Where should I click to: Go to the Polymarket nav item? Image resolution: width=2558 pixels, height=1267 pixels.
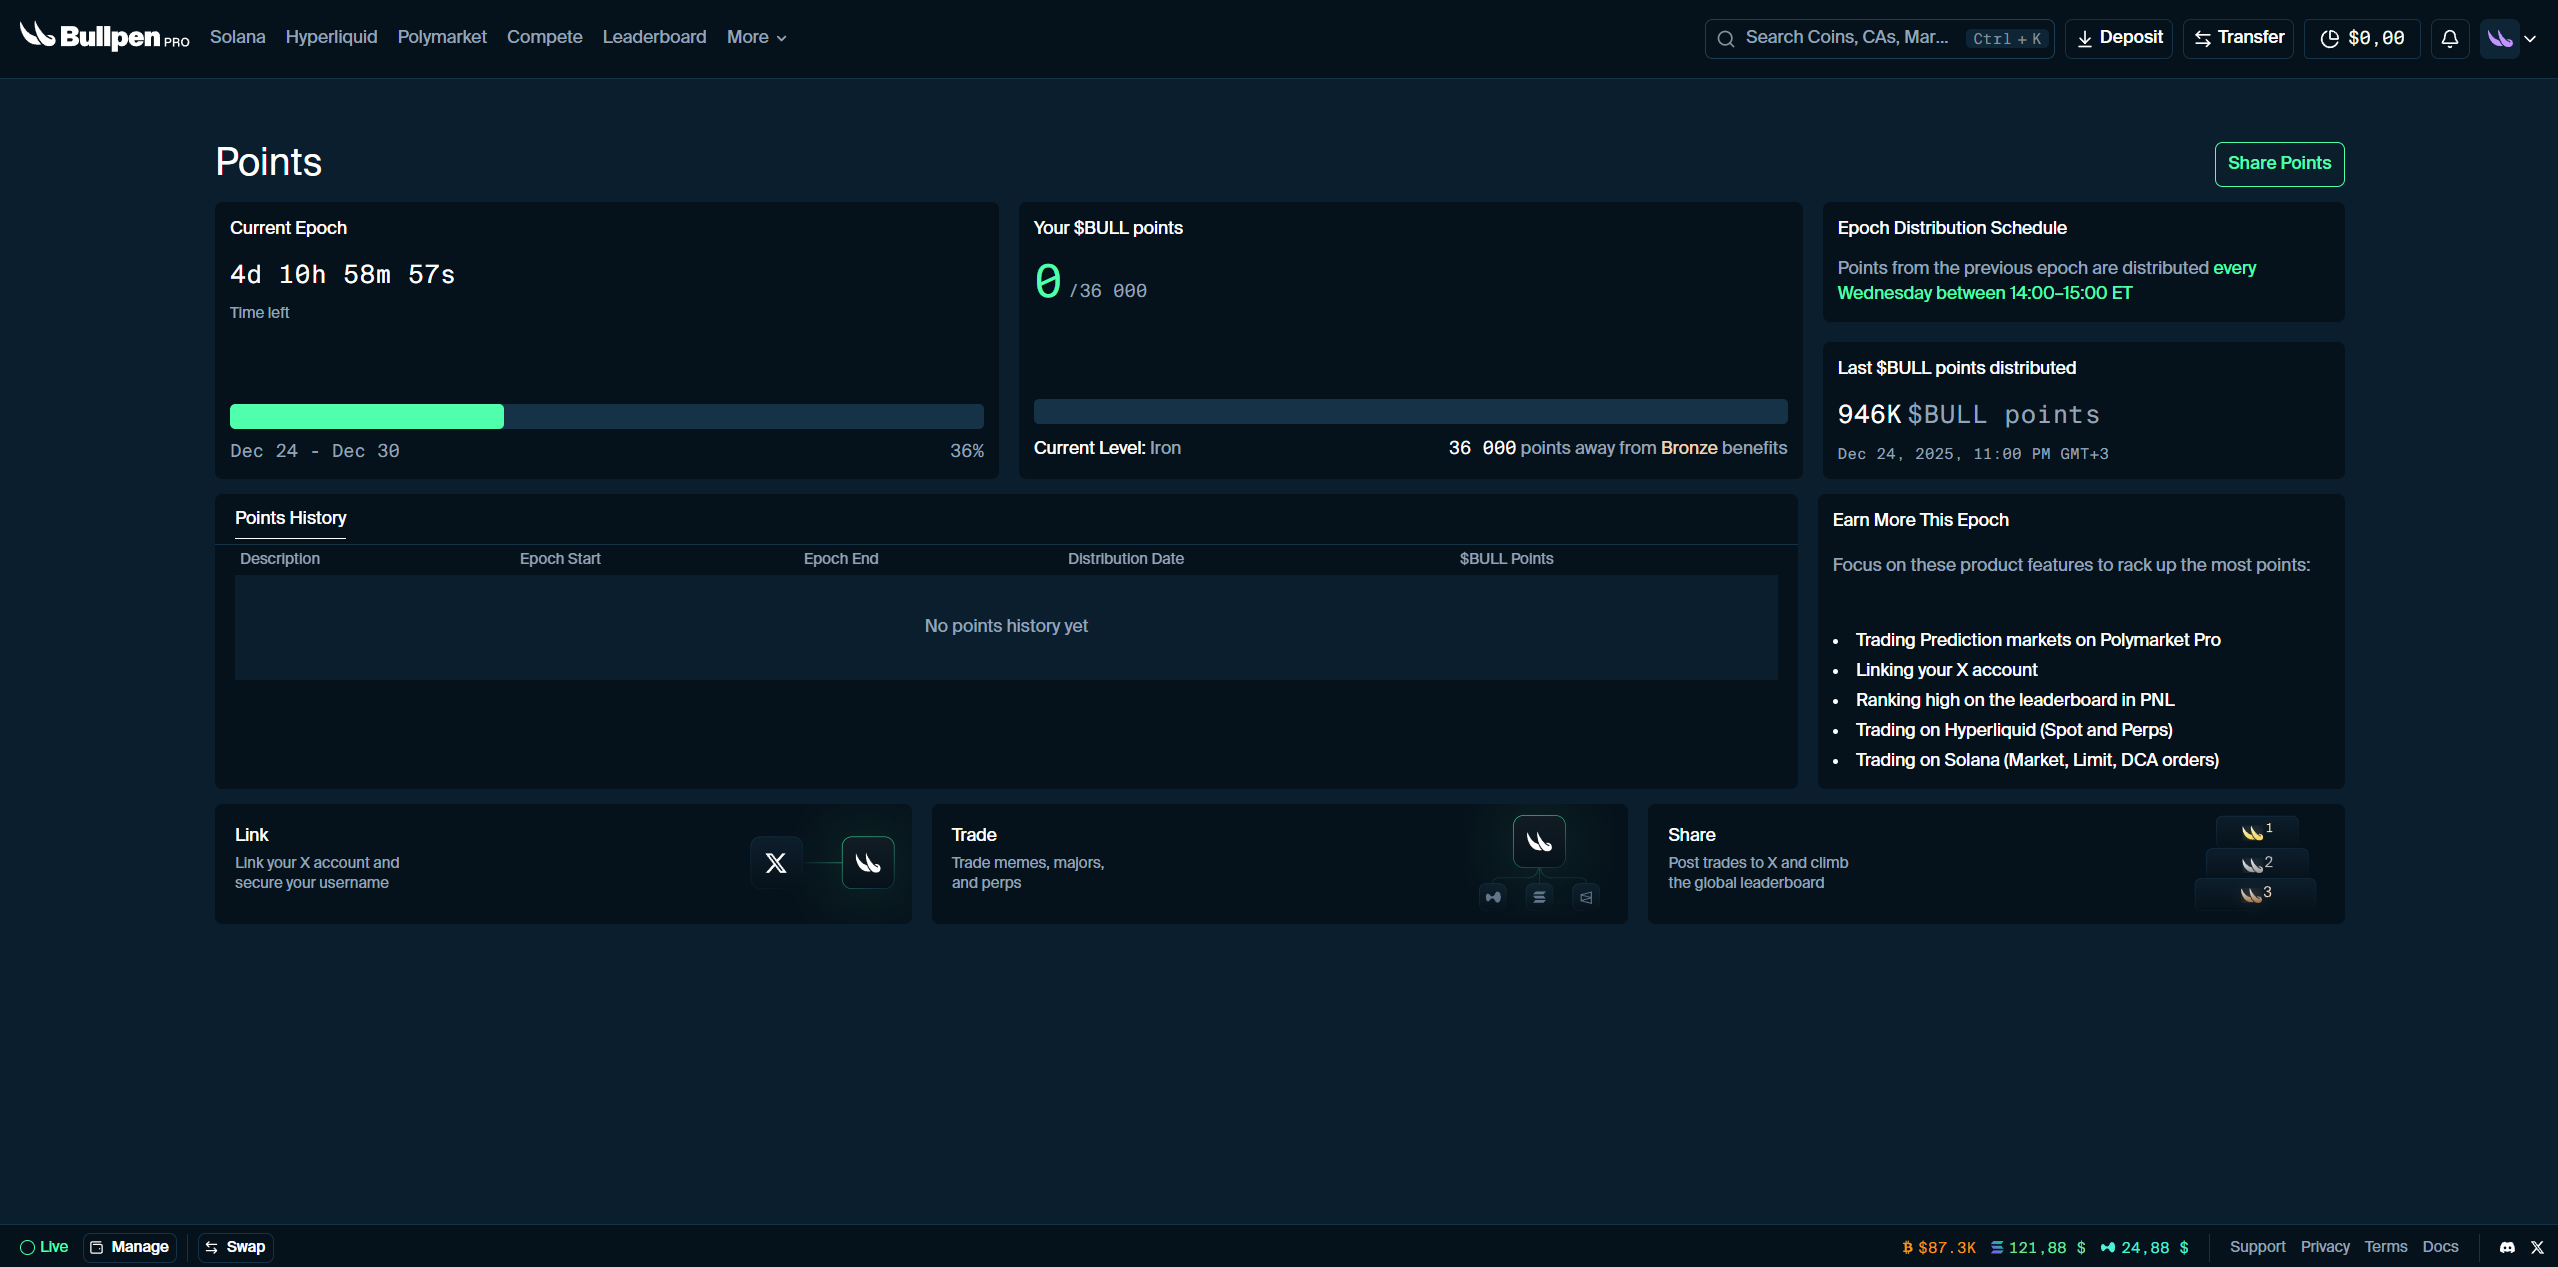coord(441,37)
